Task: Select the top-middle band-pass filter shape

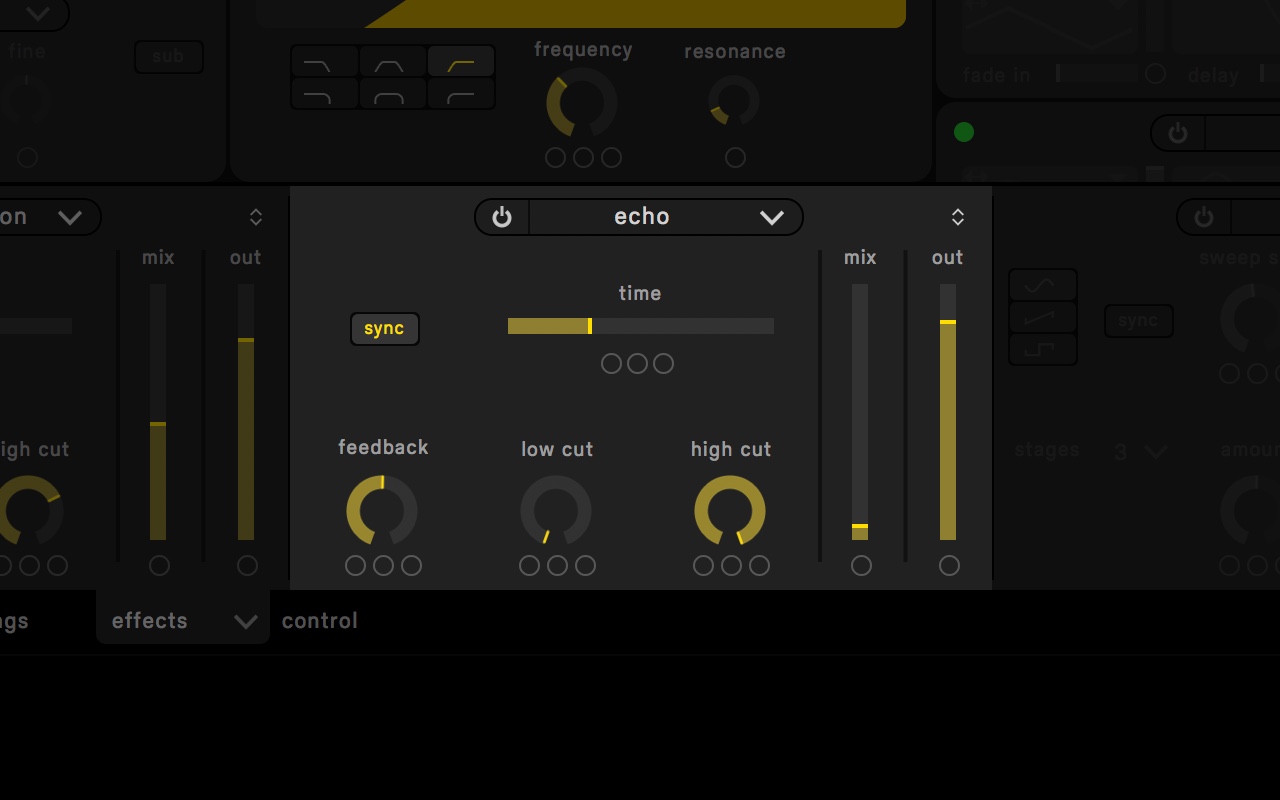Action: pyautogui.click(x=393, y=61)
